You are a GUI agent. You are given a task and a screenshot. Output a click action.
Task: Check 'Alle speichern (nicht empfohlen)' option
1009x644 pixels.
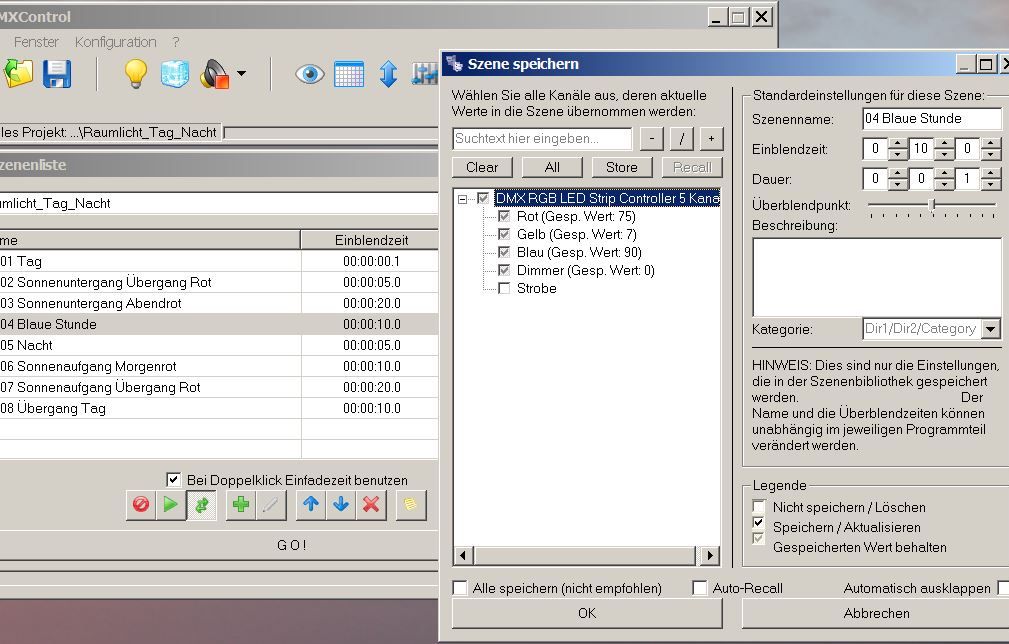460,588
